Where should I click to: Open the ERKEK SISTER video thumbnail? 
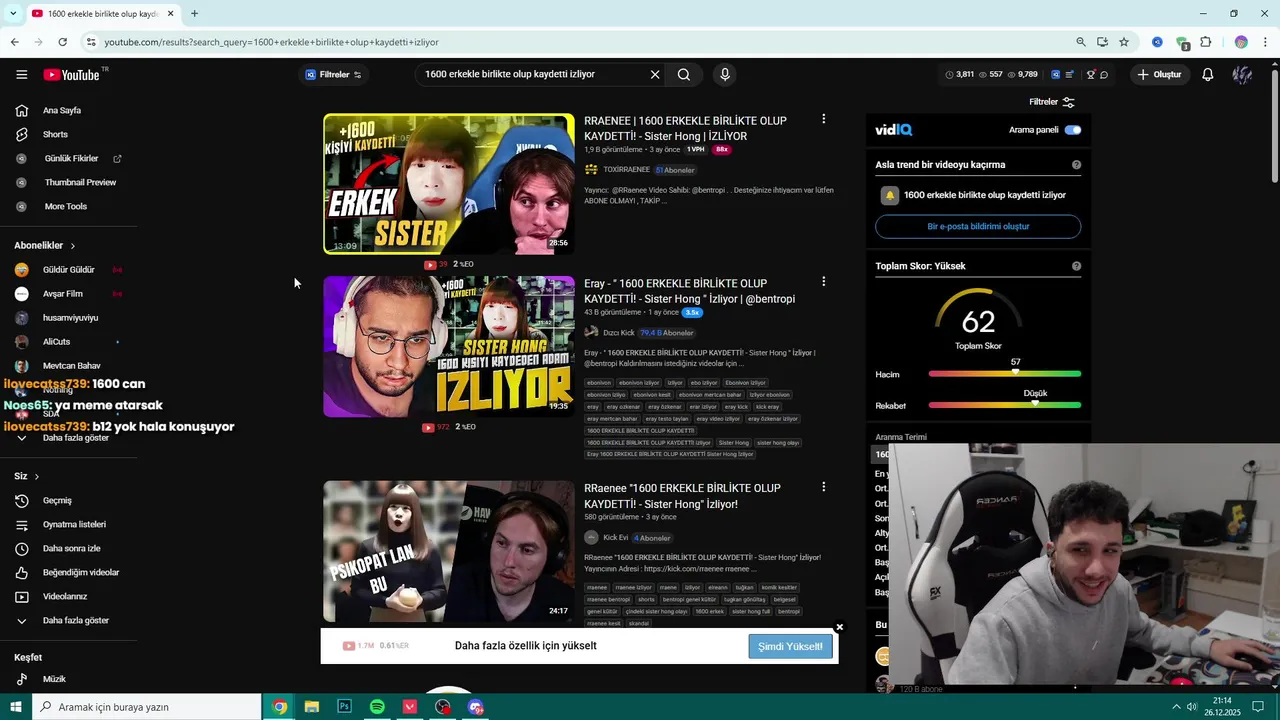[x=449, y=184]
